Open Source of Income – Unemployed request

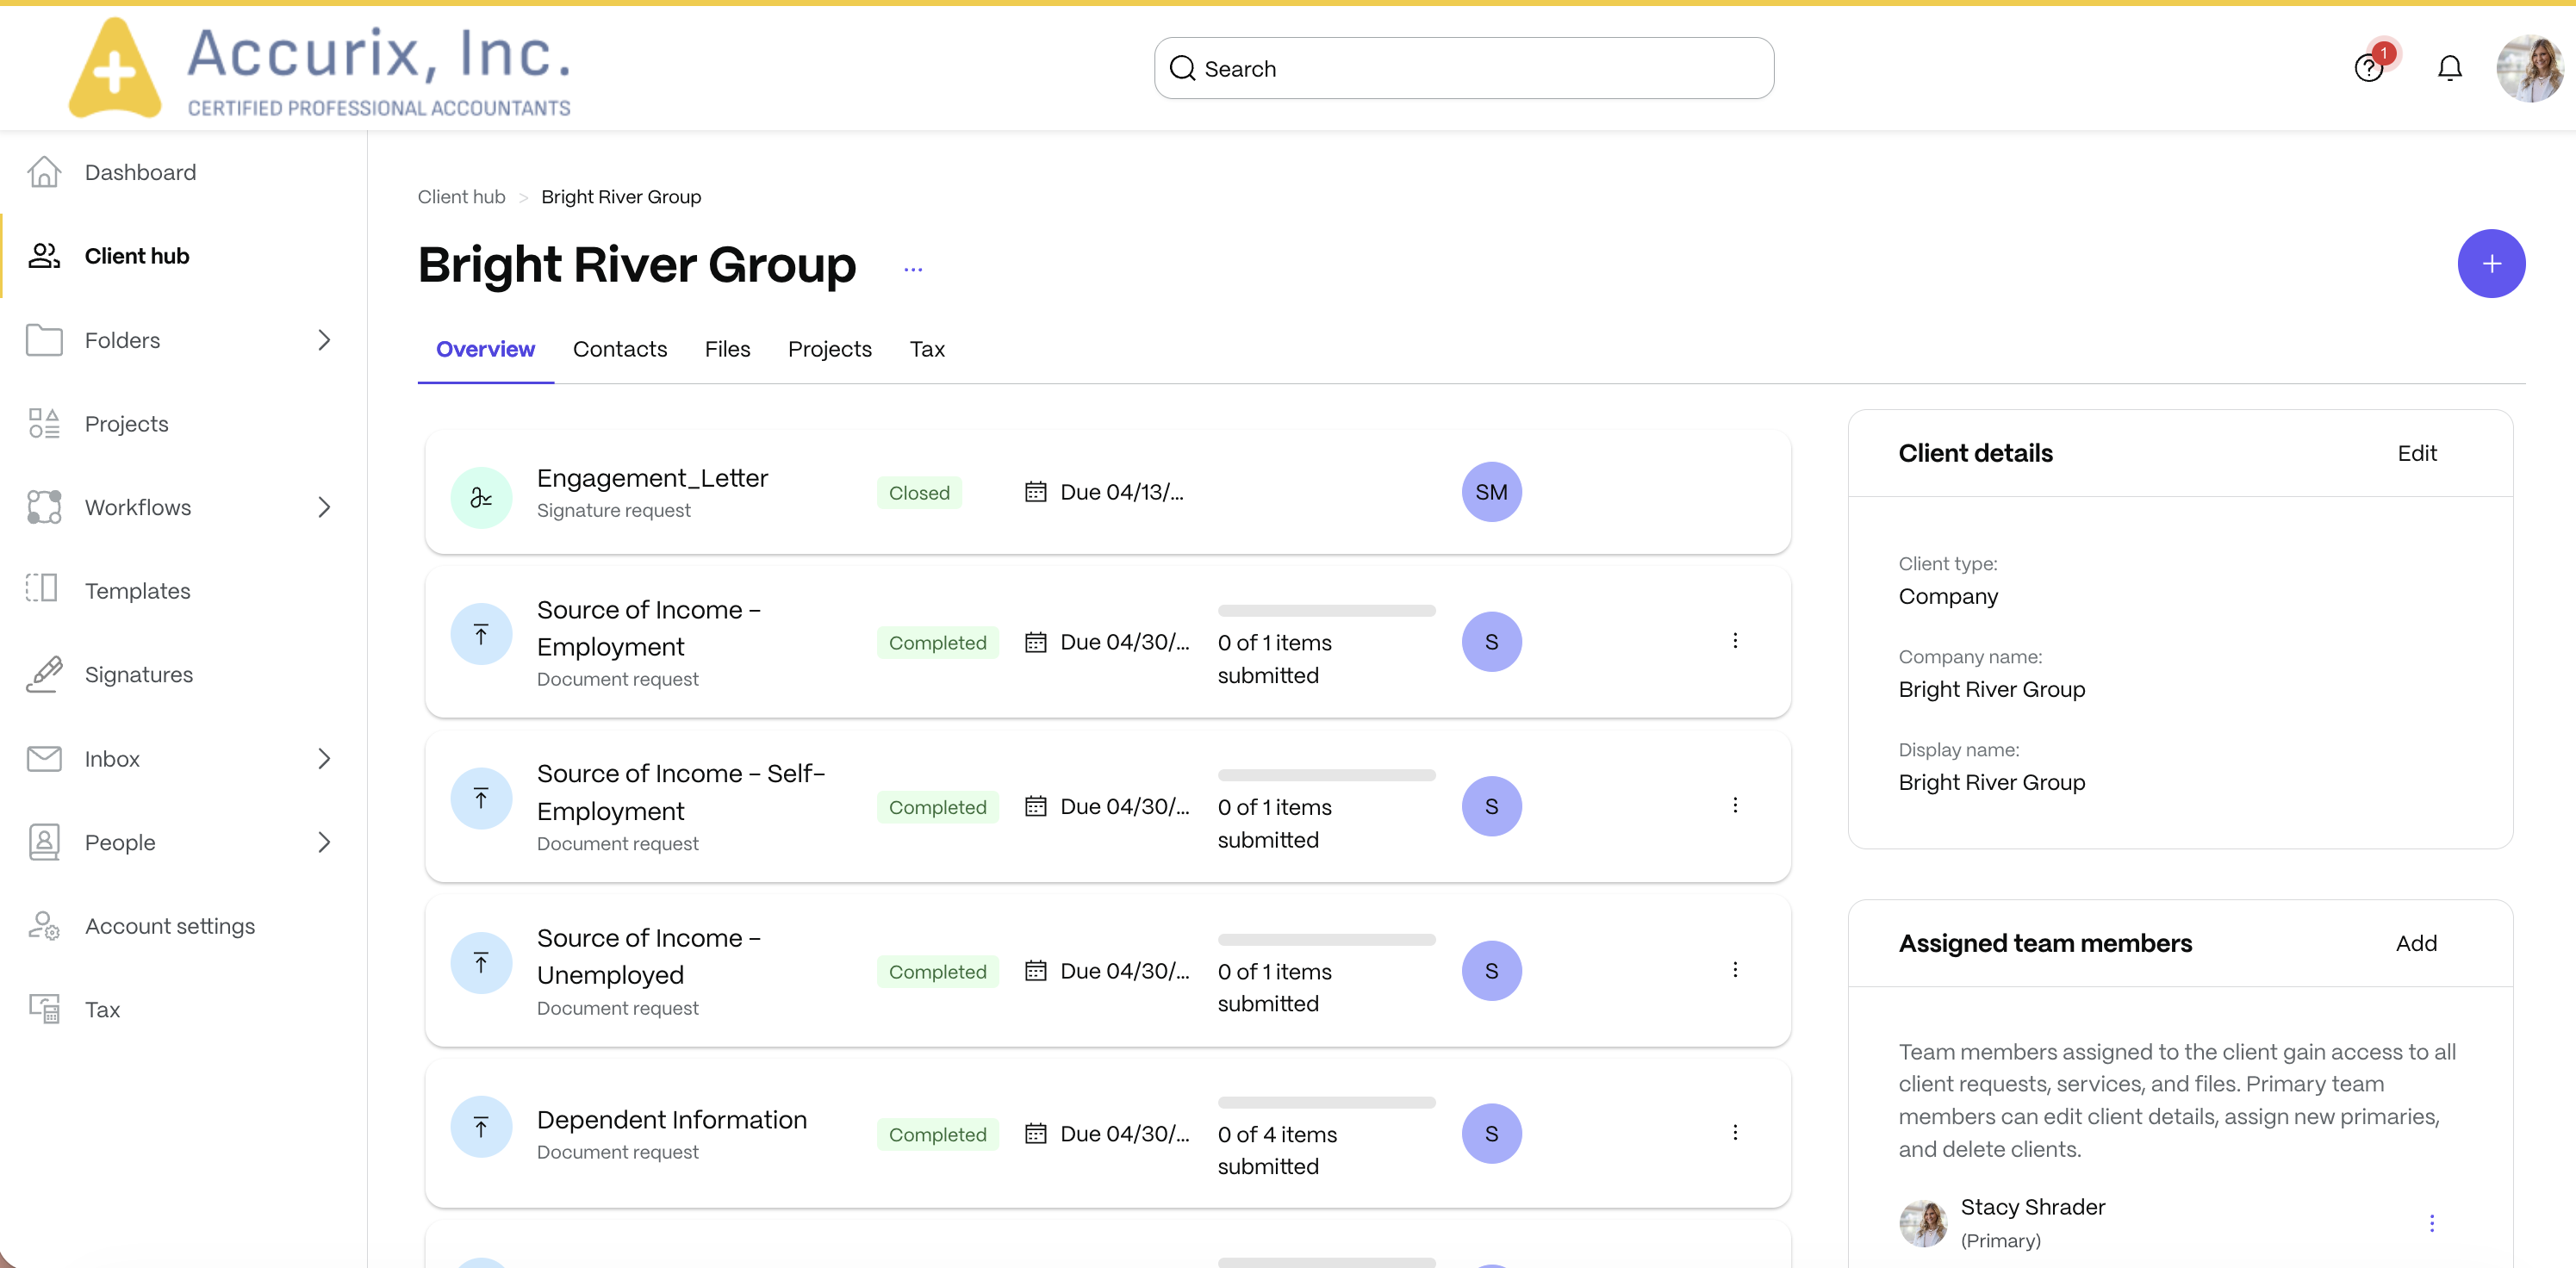[x=650, y=956]
